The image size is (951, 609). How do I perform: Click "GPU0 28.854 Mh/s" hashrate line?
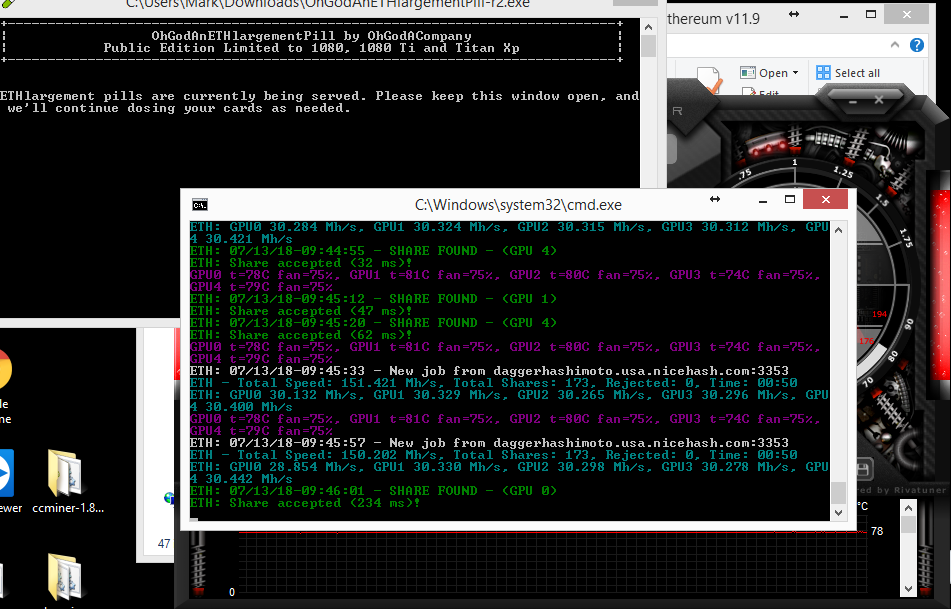509,473
